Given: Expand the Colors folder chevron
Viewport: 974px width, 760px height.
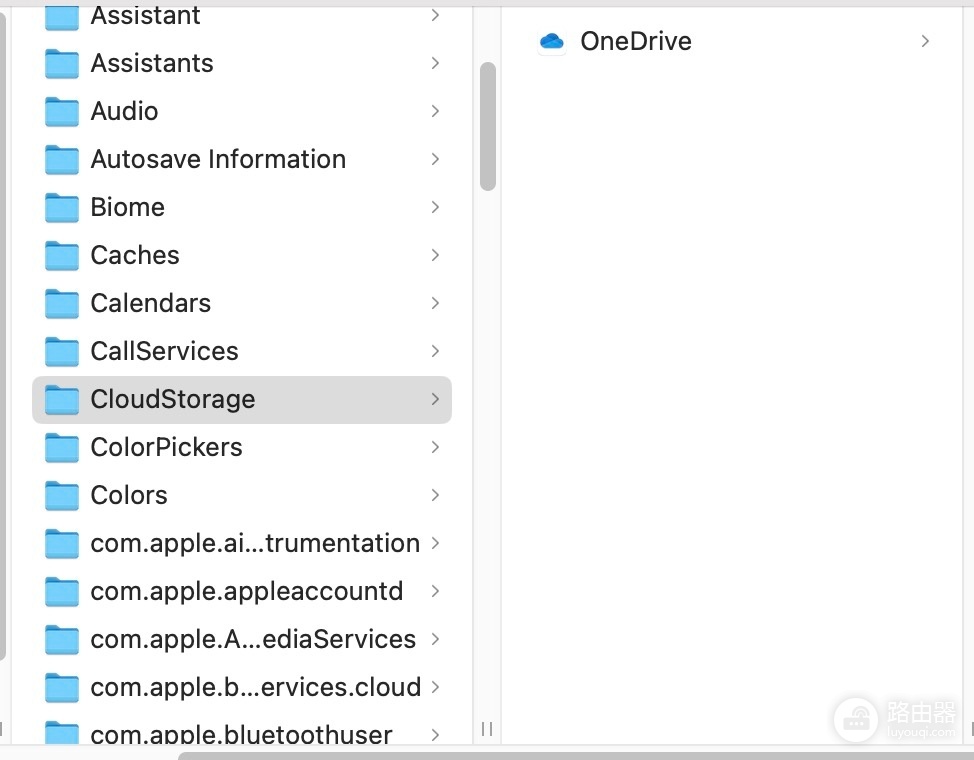Looking at the screenshot, I should (435, 495).
